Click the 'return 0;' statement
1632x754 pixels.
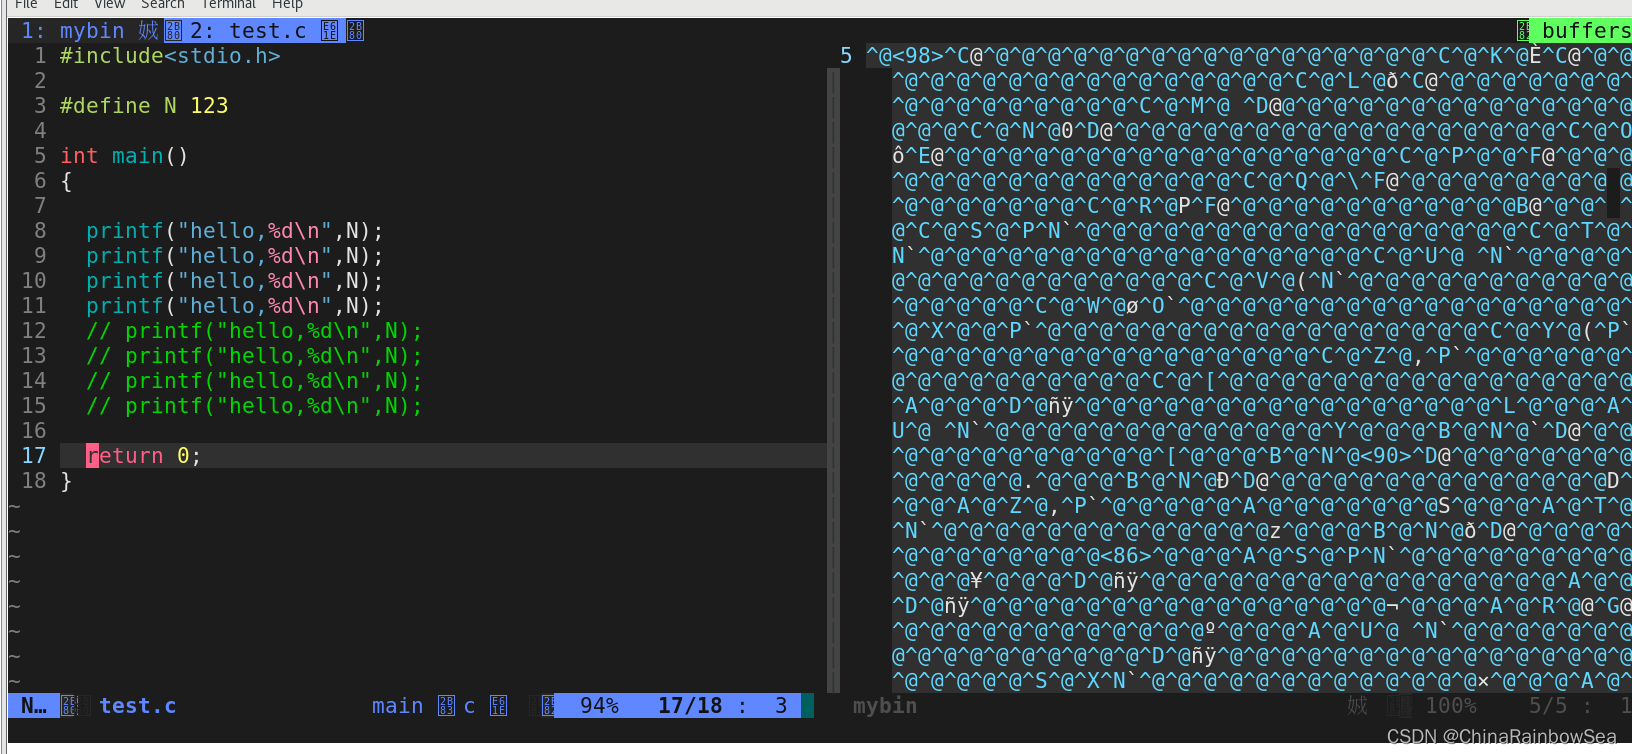pos(144,456)
